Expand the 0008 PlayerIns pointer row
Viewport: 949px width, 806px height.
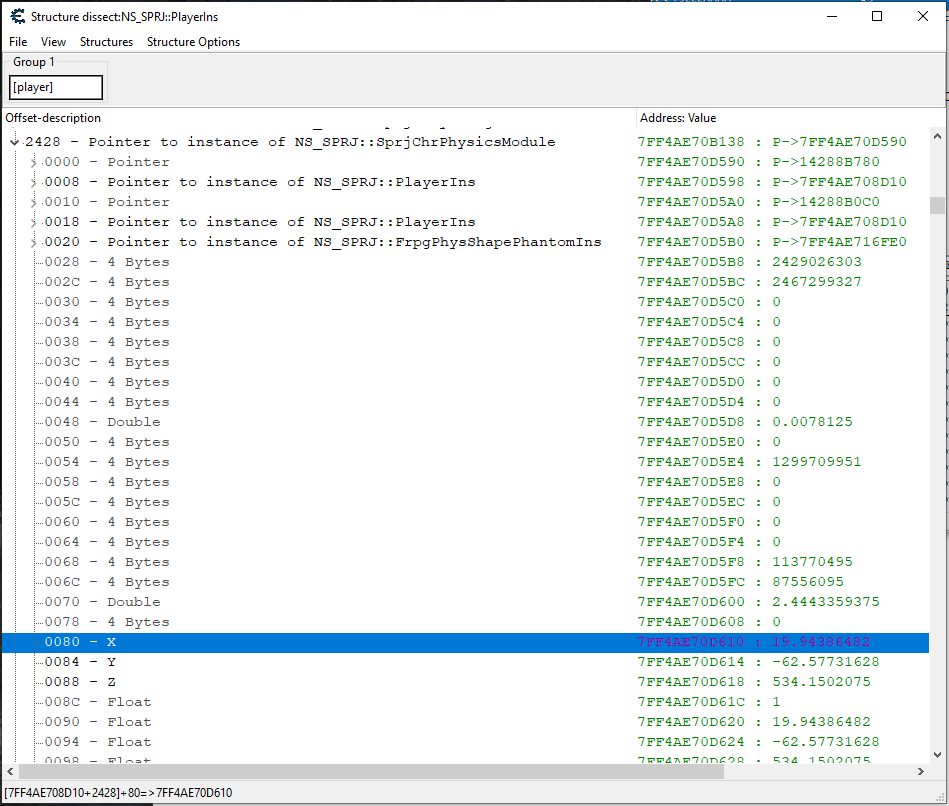[34, 182]
